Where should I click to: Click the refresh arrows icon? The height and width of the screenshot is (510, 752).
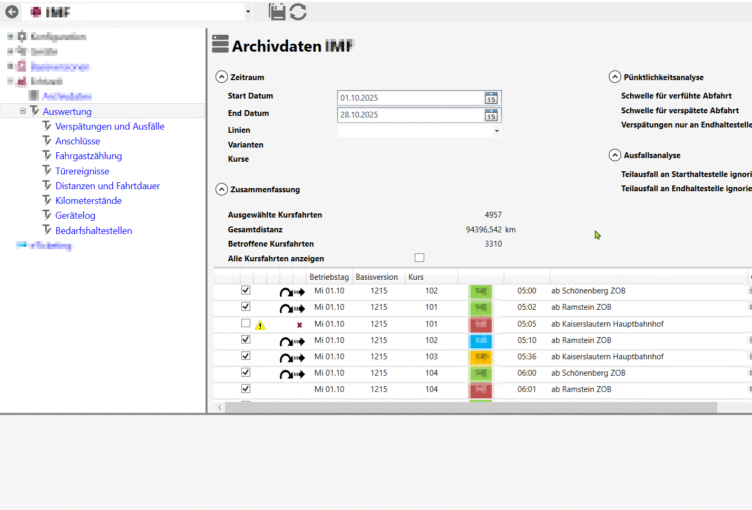pyautogui.click(x=298, y=12)
